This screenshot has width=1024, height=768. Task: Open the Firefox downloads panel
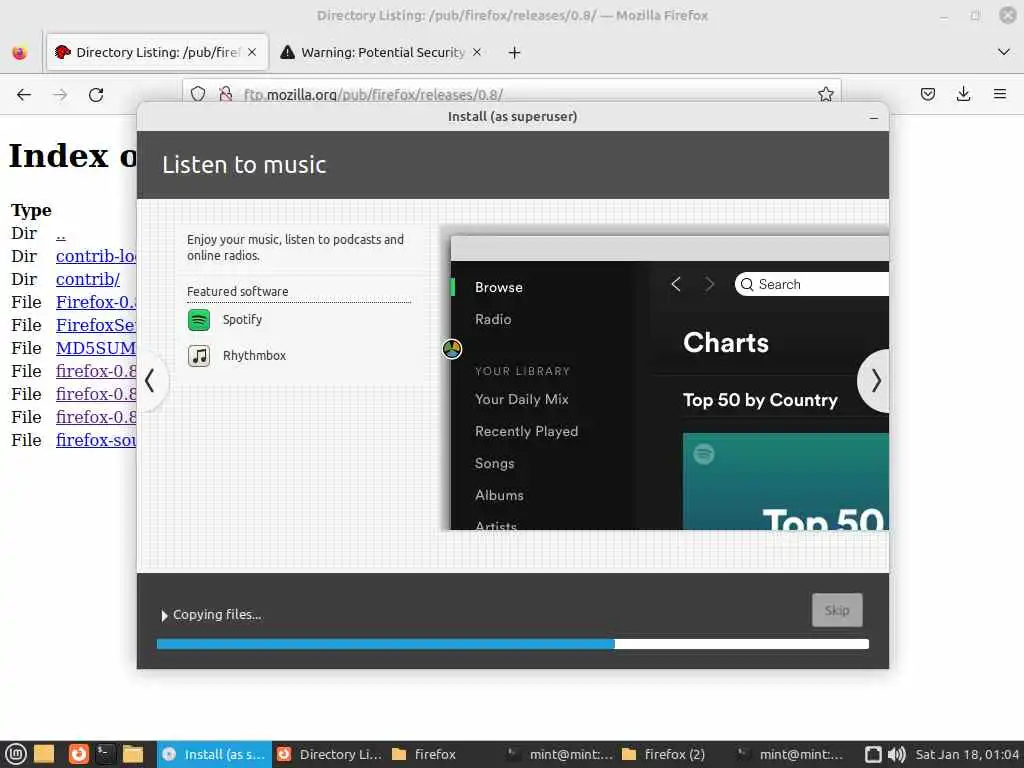tap(963, 94)
